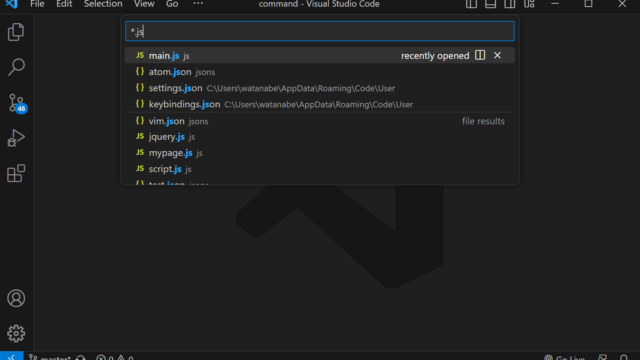Viewport: 640px width, 360px height.
Task: Open the Explorer view in activity bar
Action: pyautogui.click(x=16, y=32)
